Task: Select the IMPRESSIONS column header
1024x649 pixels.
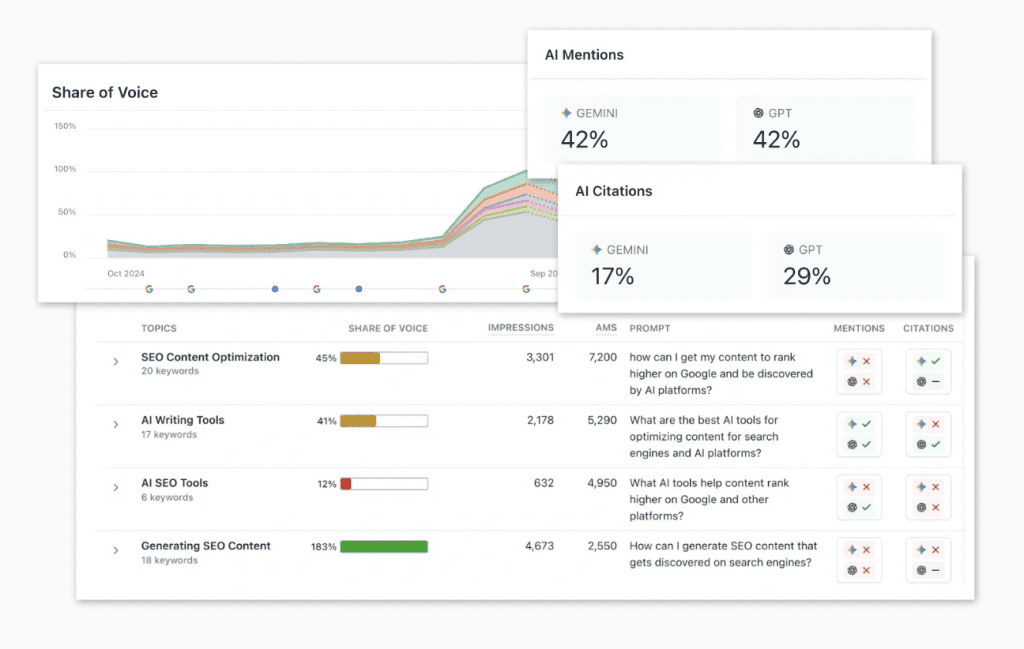Action: (521, 328)
